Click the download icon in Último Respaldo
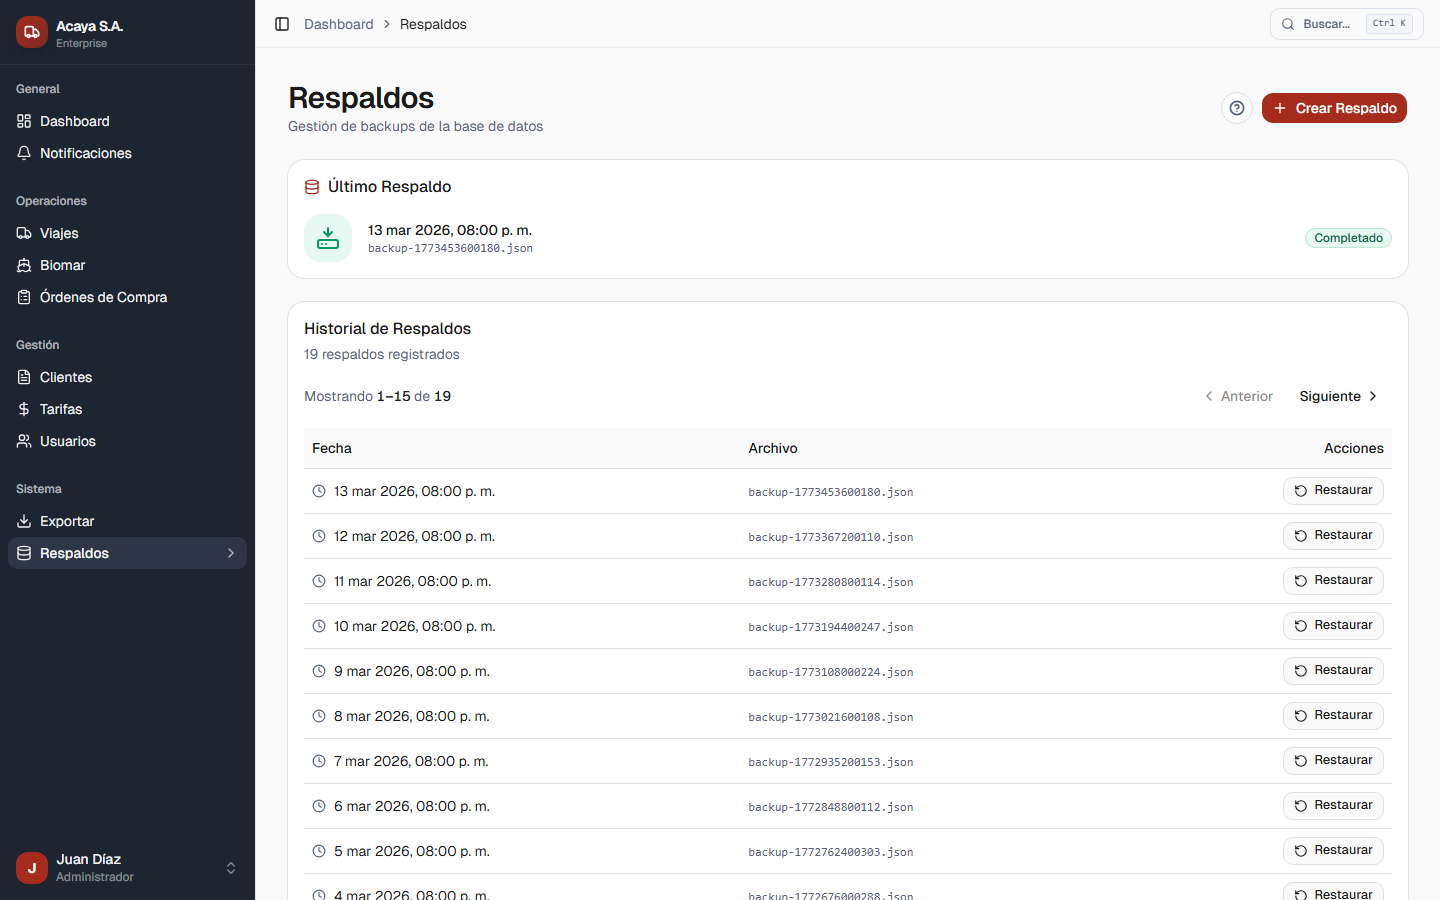This screenshot has height=900, width=1440. [328, 238]
